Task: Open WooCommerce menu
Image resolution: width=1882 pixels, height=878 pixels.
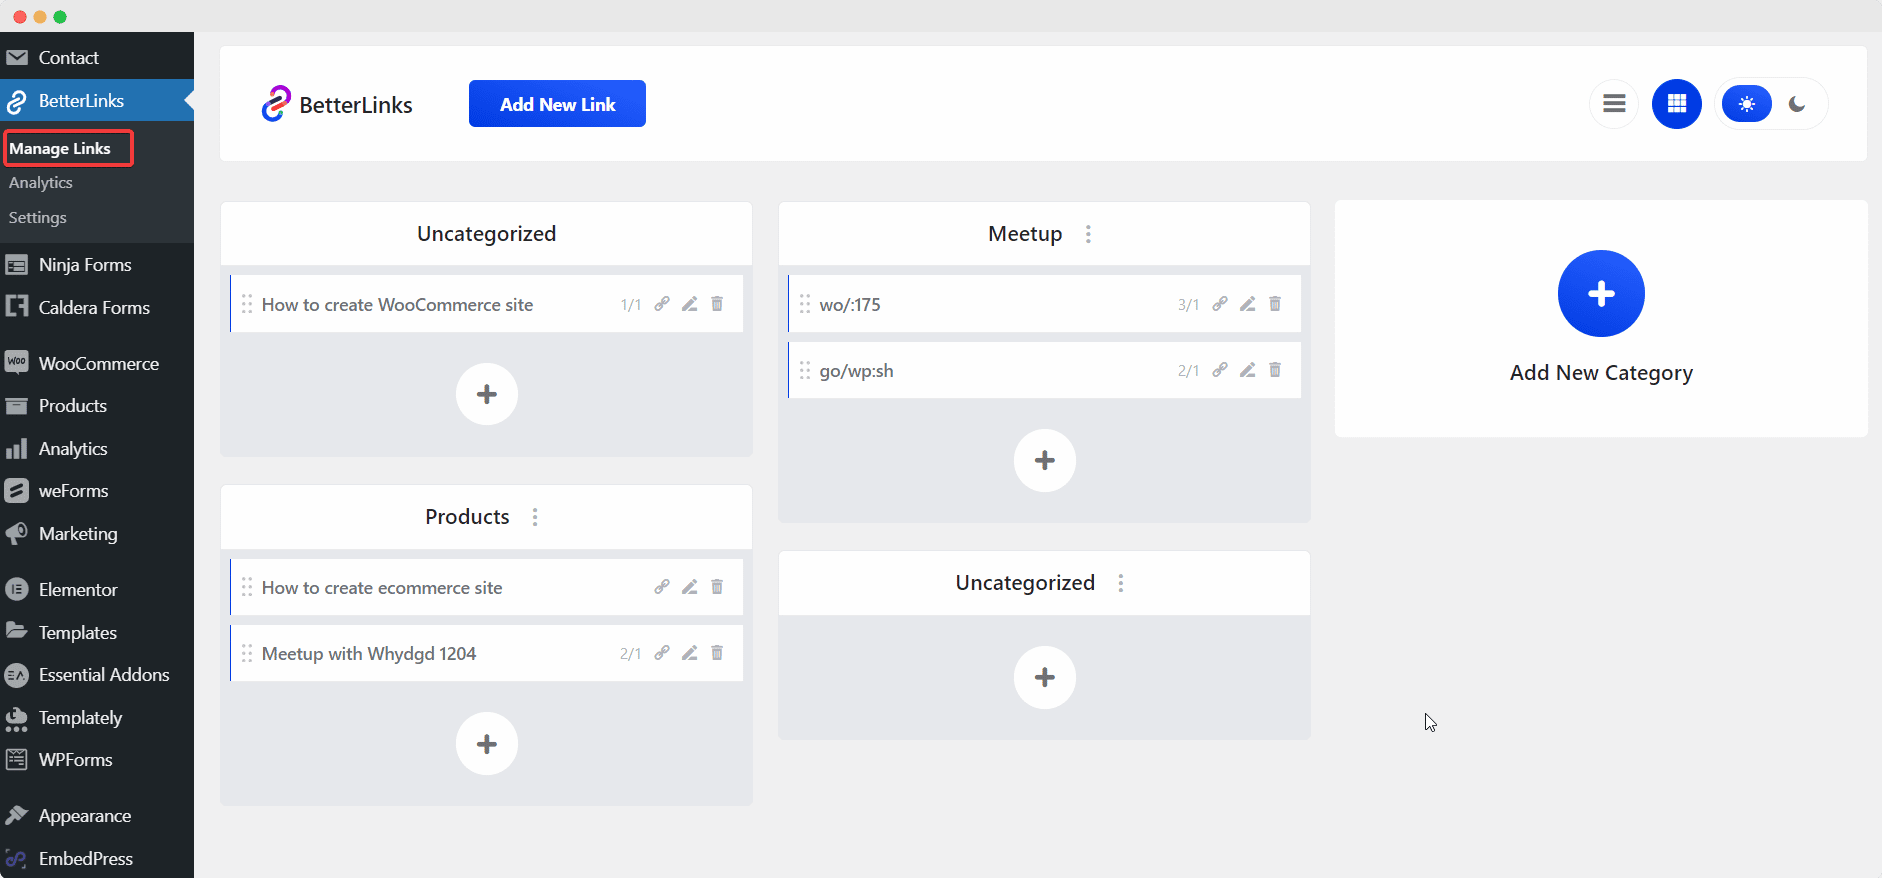Action: pyautogui.click(x=97, y=363)
